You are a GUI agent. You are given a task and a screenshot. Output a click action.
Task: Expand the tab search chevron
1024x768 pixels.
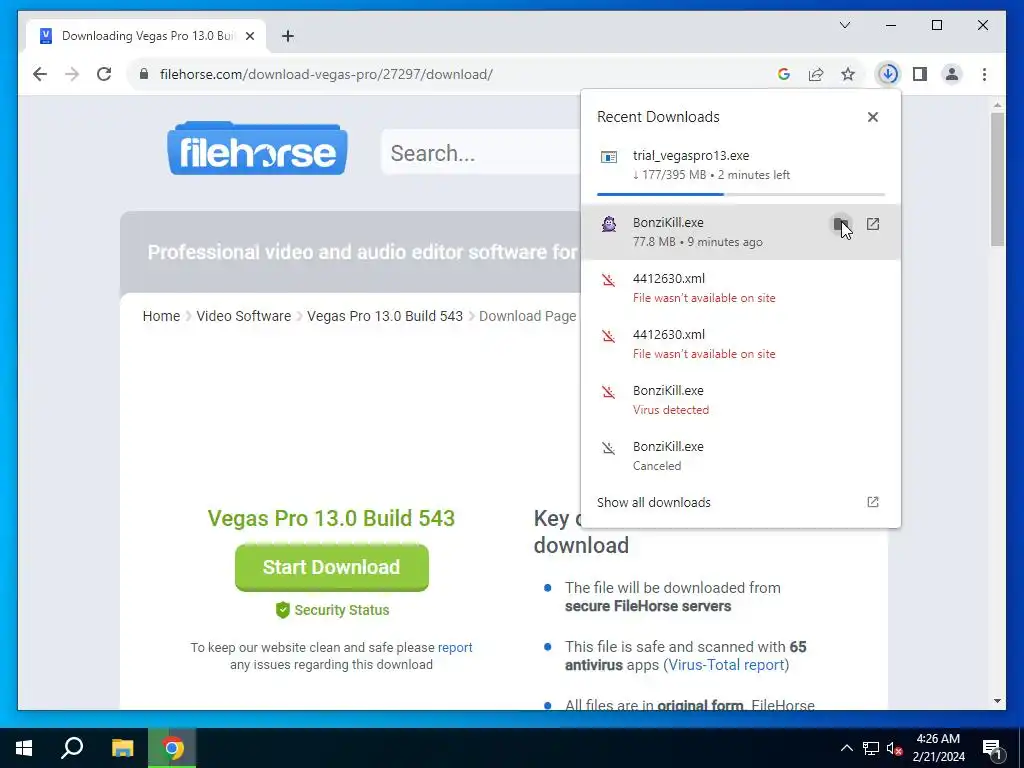[x=844, y=25]
